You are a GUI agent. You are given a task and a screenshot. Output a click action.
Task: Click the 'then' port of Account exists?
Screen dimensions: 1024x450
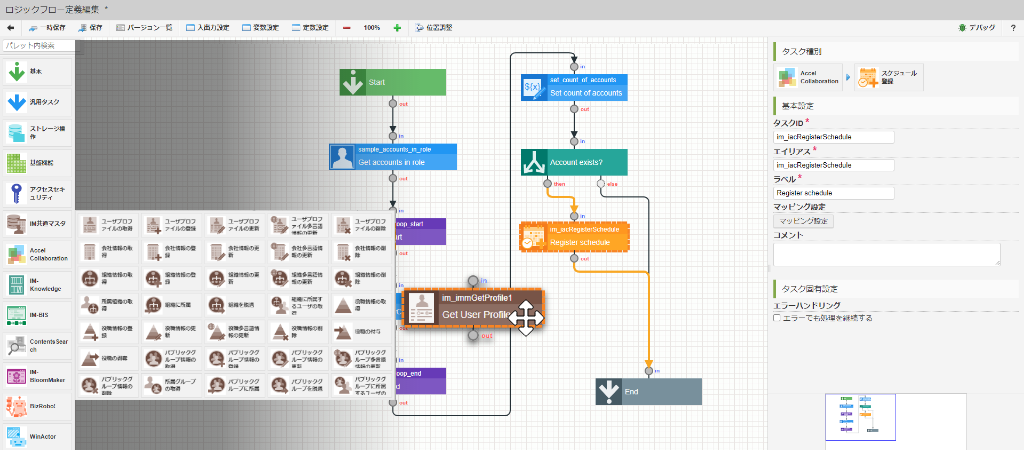(x=547, y=184)
